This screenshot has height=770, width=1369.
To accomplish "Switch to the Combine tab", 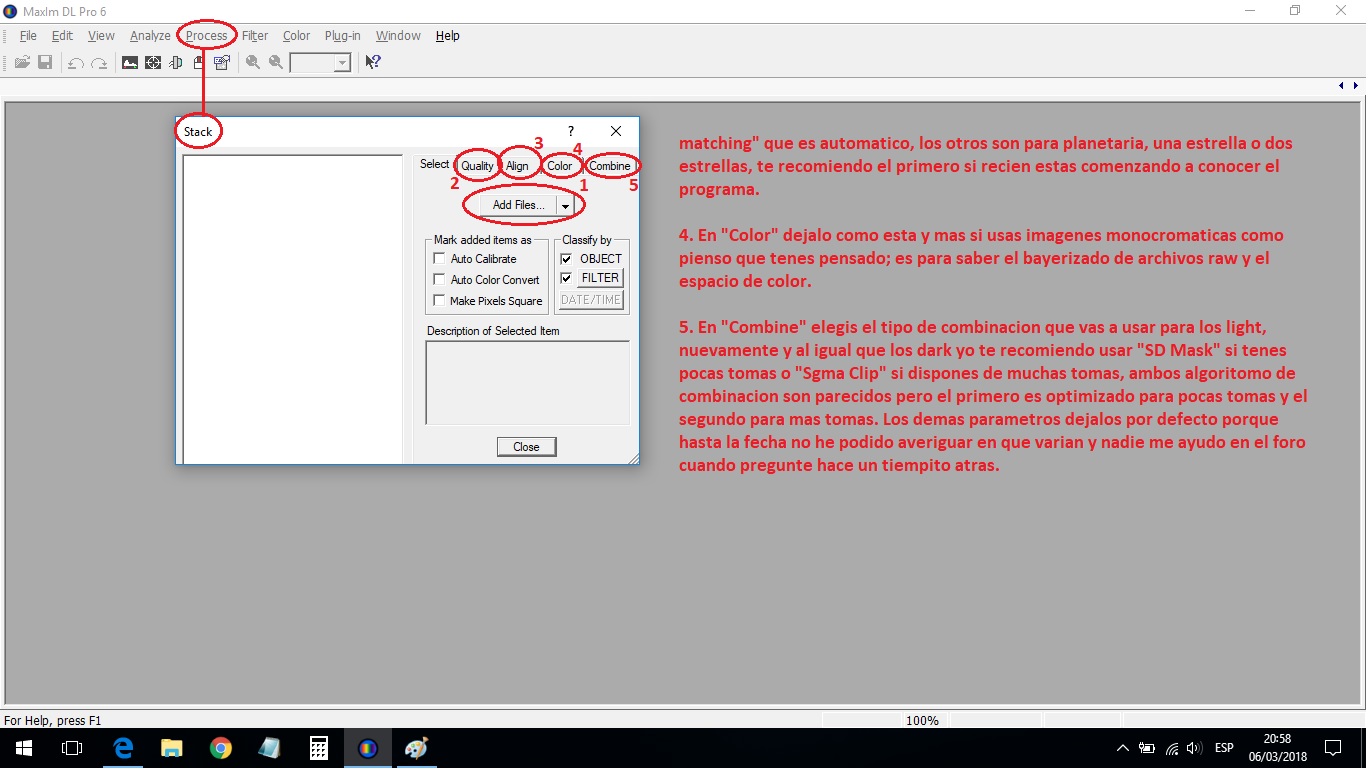I will [x=610, y=166].
